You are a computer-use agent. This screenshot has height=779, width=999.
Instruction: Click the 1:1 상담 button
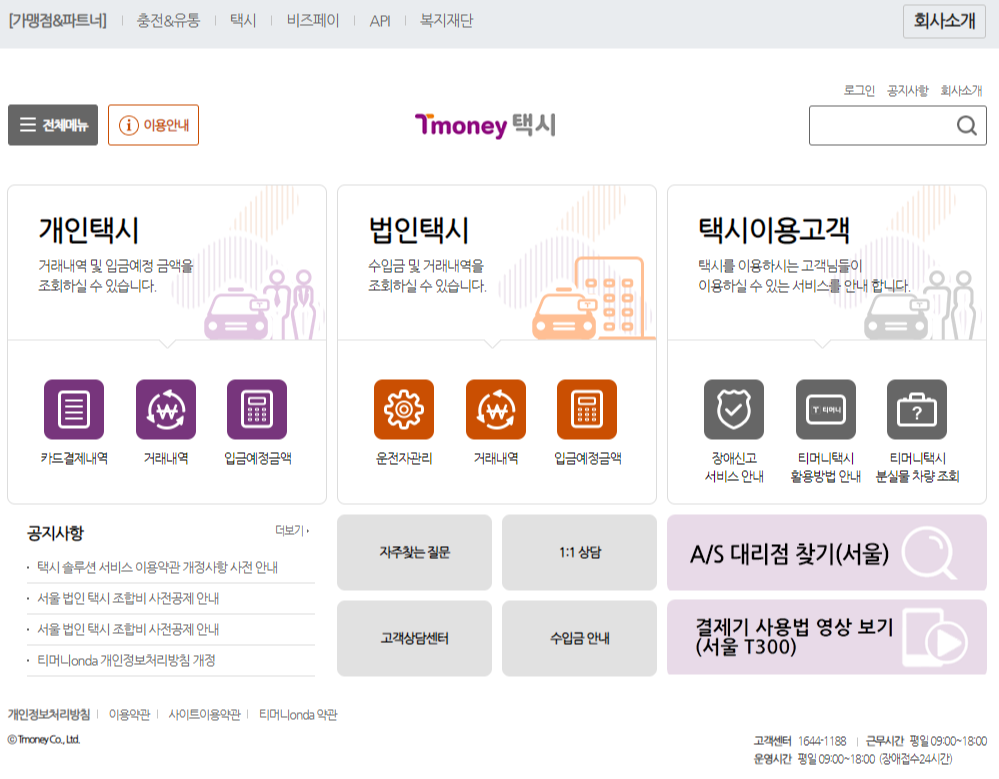(579, 552)
